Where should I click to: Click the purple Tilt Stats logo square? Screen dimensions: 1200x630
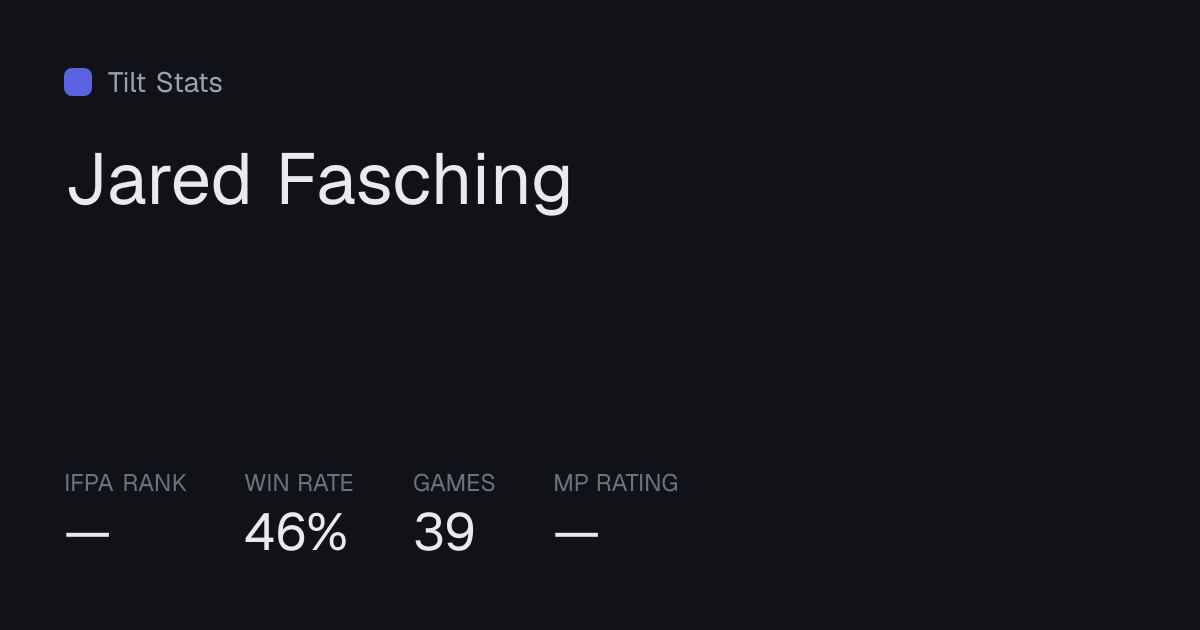point(78,82)
